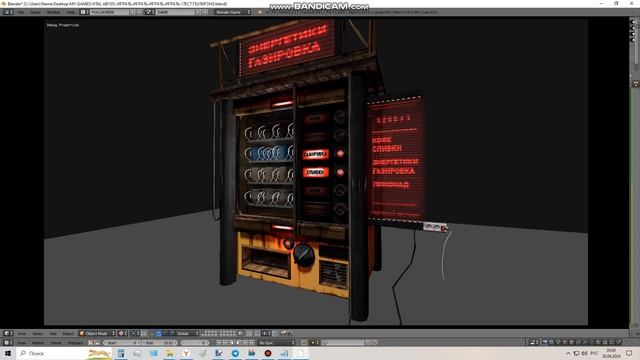The width and height of the screenshot is (640, 360).
Task: Toggle use preview range in timeline
Action: click(x=91, y=342)
